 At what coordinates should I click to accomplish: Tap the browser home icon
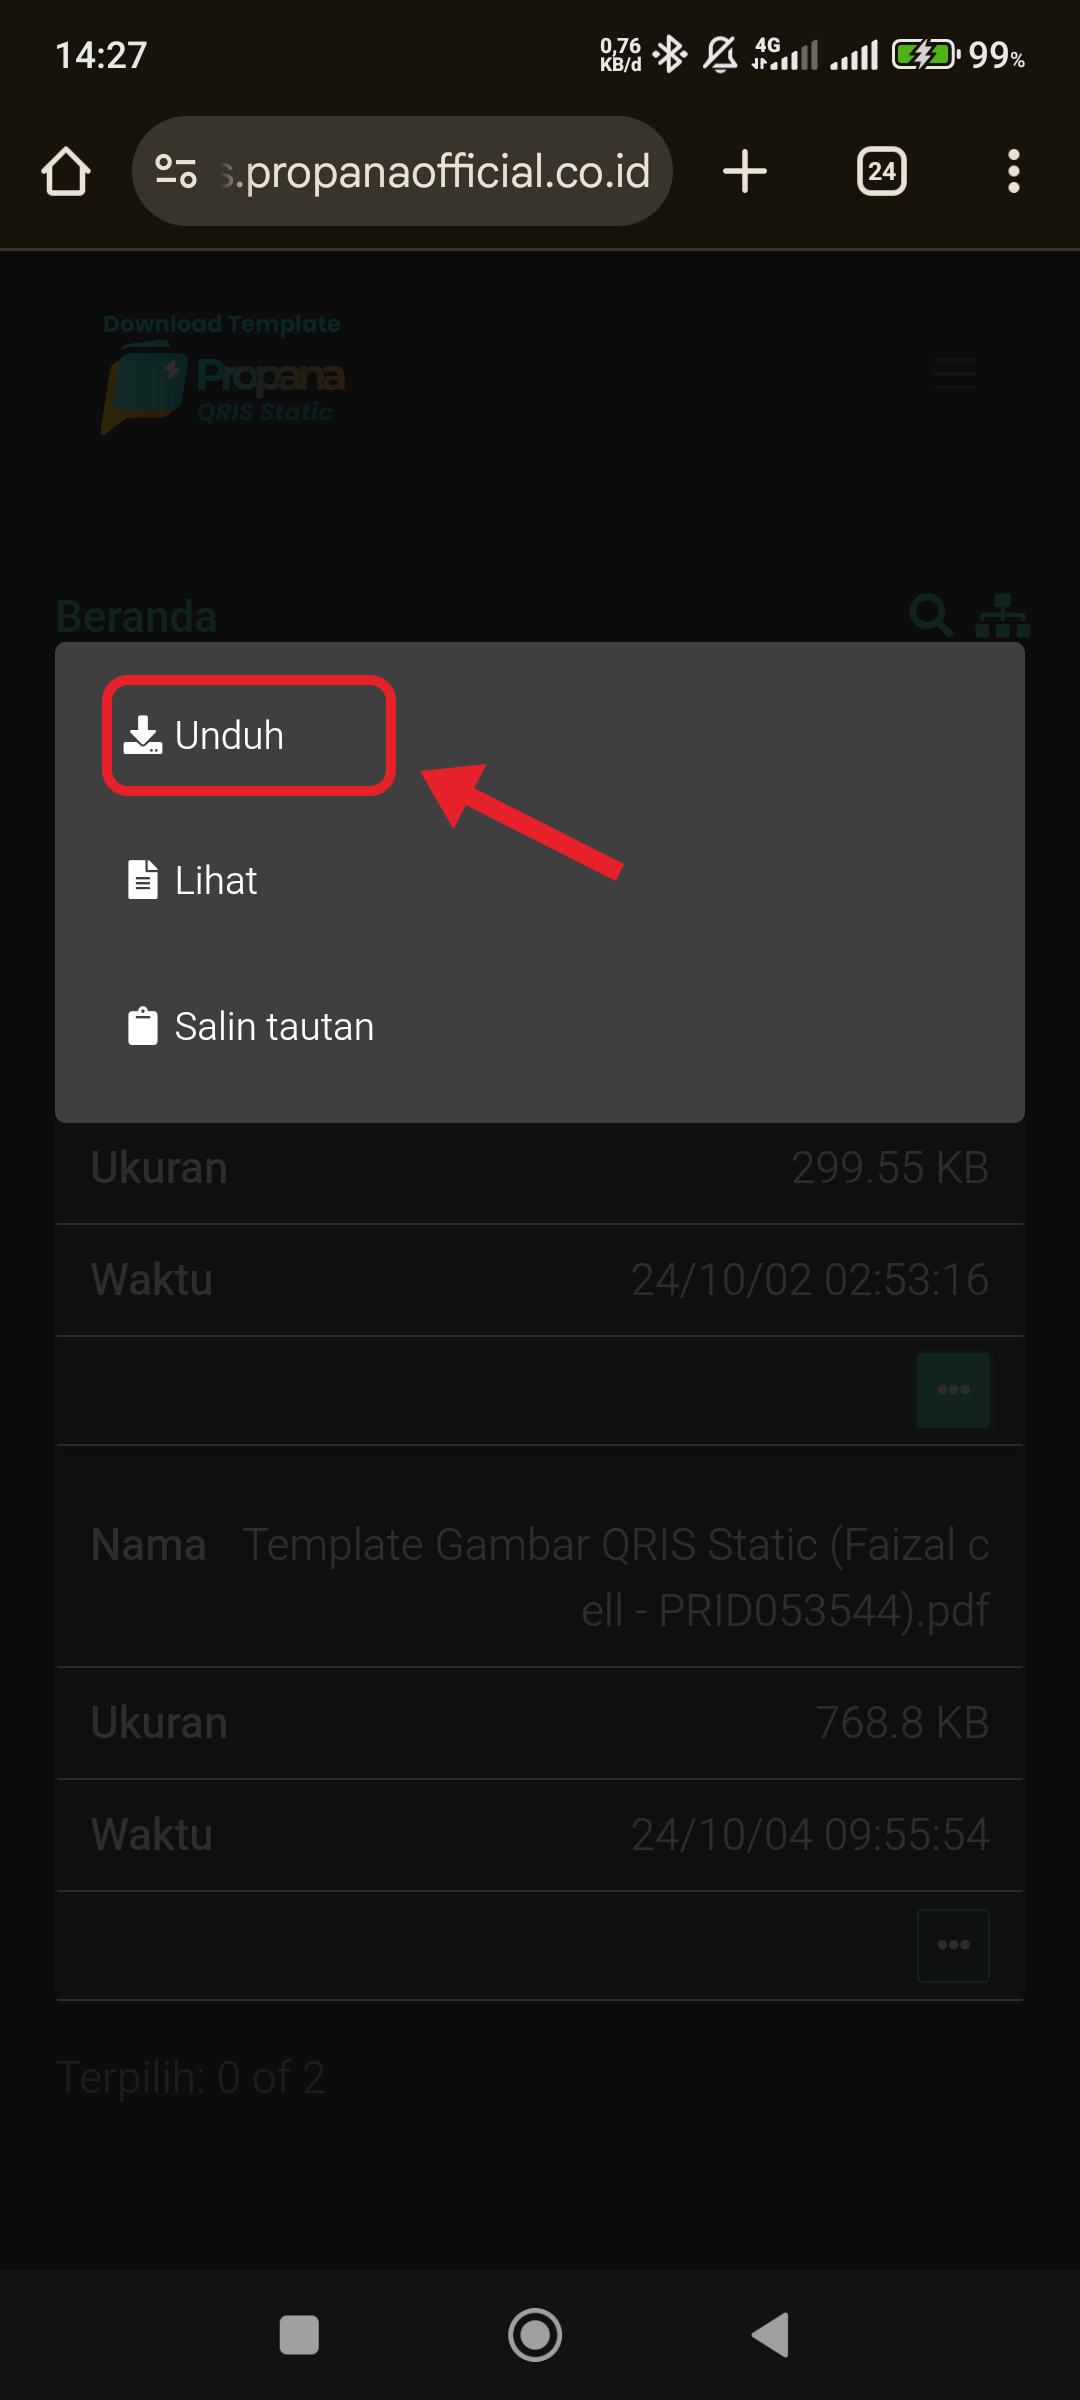(x=66, y=171)
